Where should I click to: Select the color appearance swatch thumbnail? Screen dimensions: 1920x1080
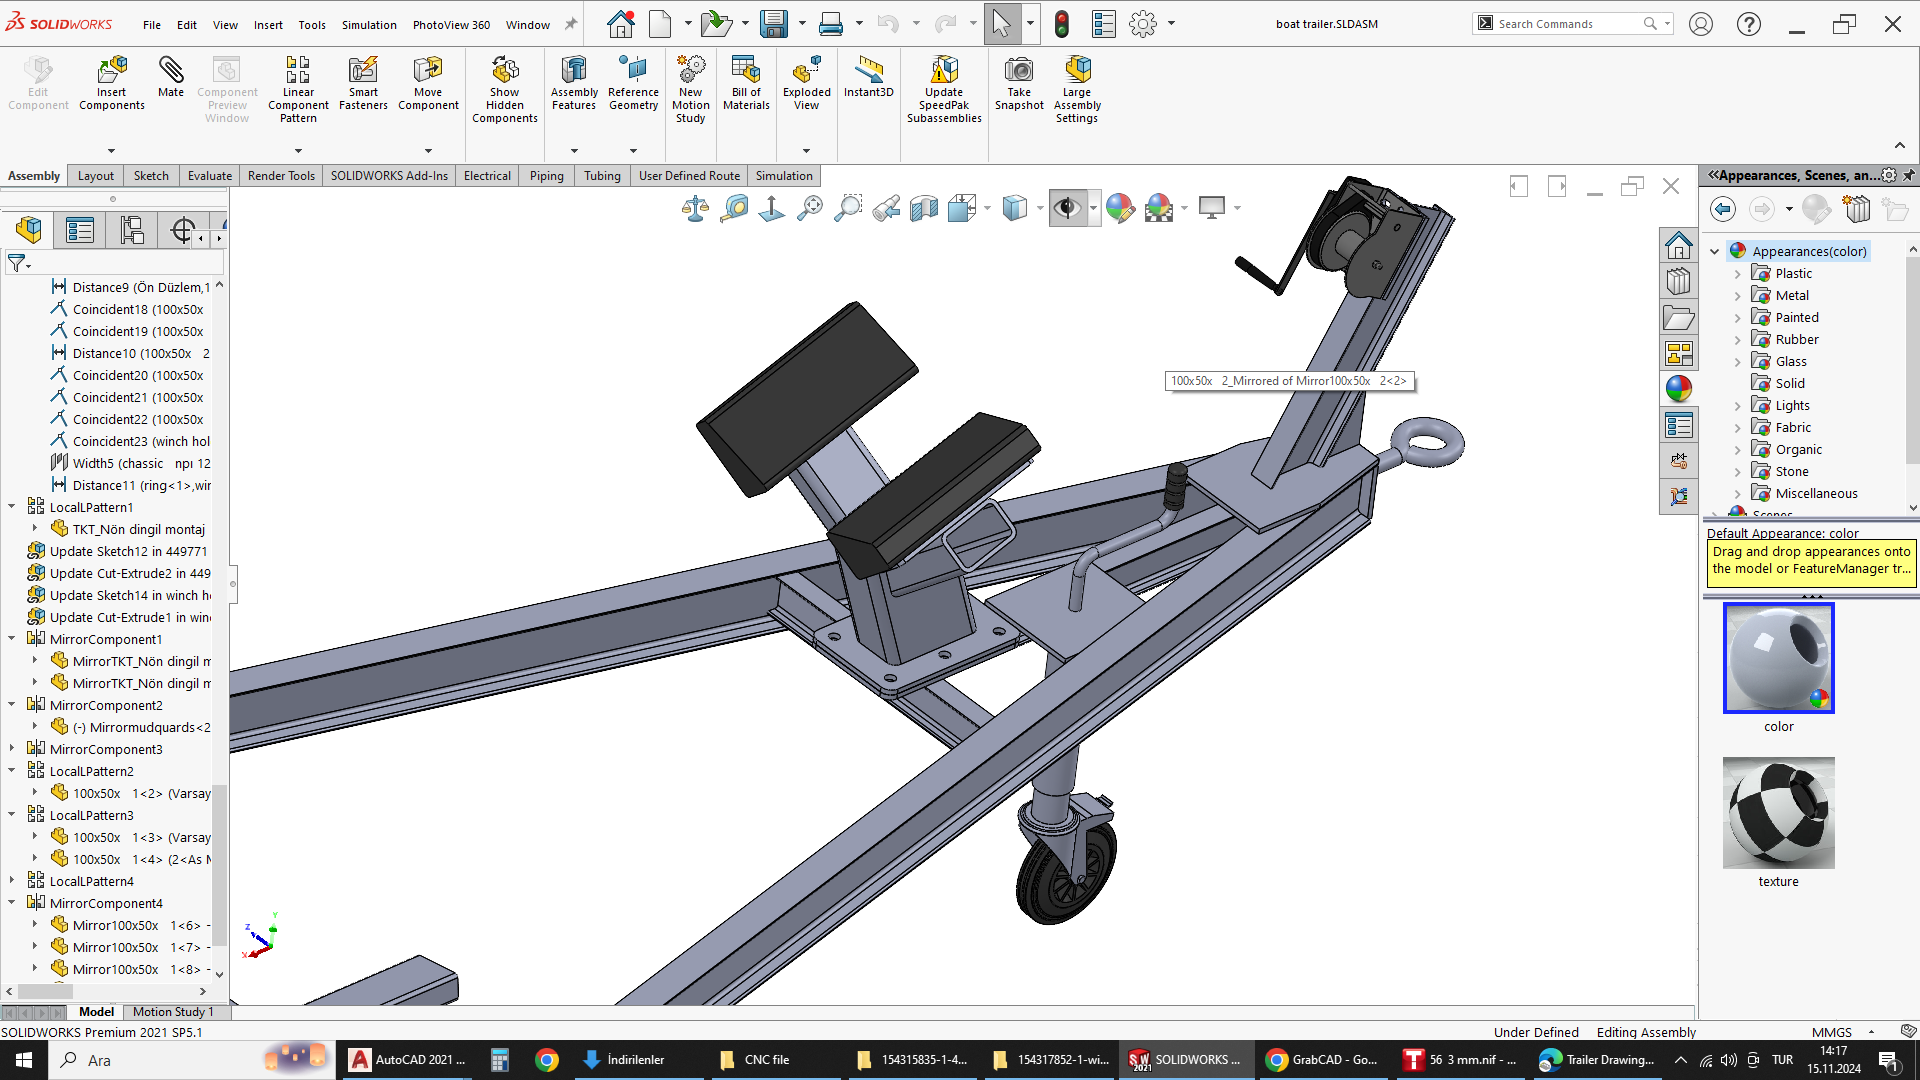(x=1778, y=658)
